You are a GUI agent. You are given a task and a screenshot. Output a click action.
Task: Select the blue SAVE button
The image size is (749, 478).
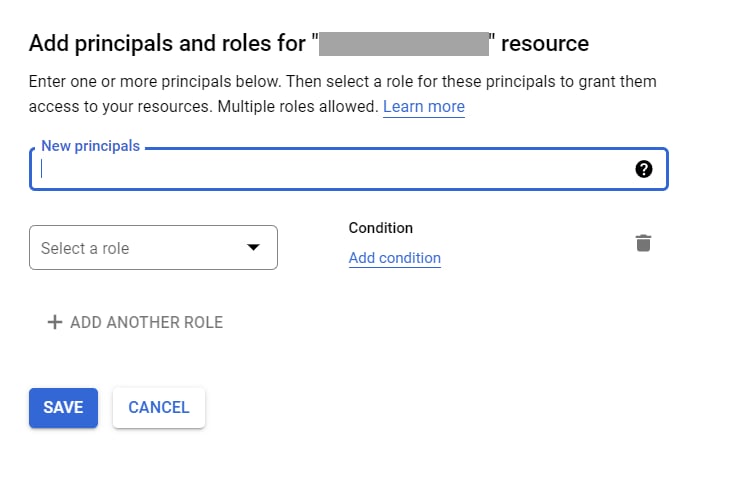64,408
